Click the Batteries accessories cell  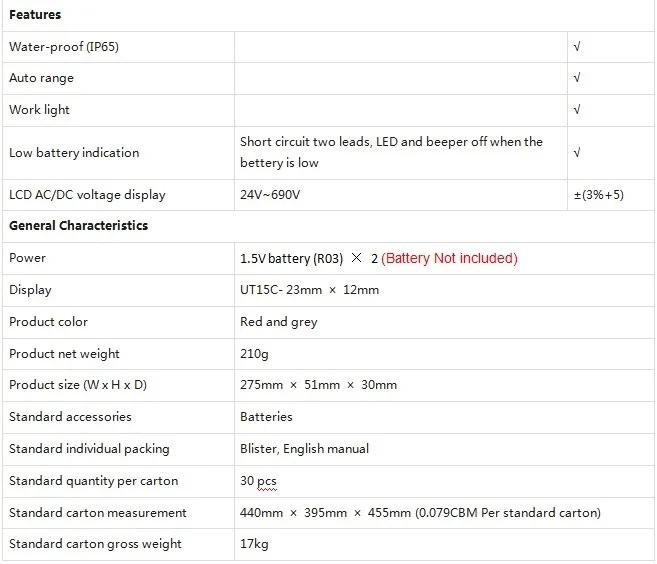tap(266, 417)
